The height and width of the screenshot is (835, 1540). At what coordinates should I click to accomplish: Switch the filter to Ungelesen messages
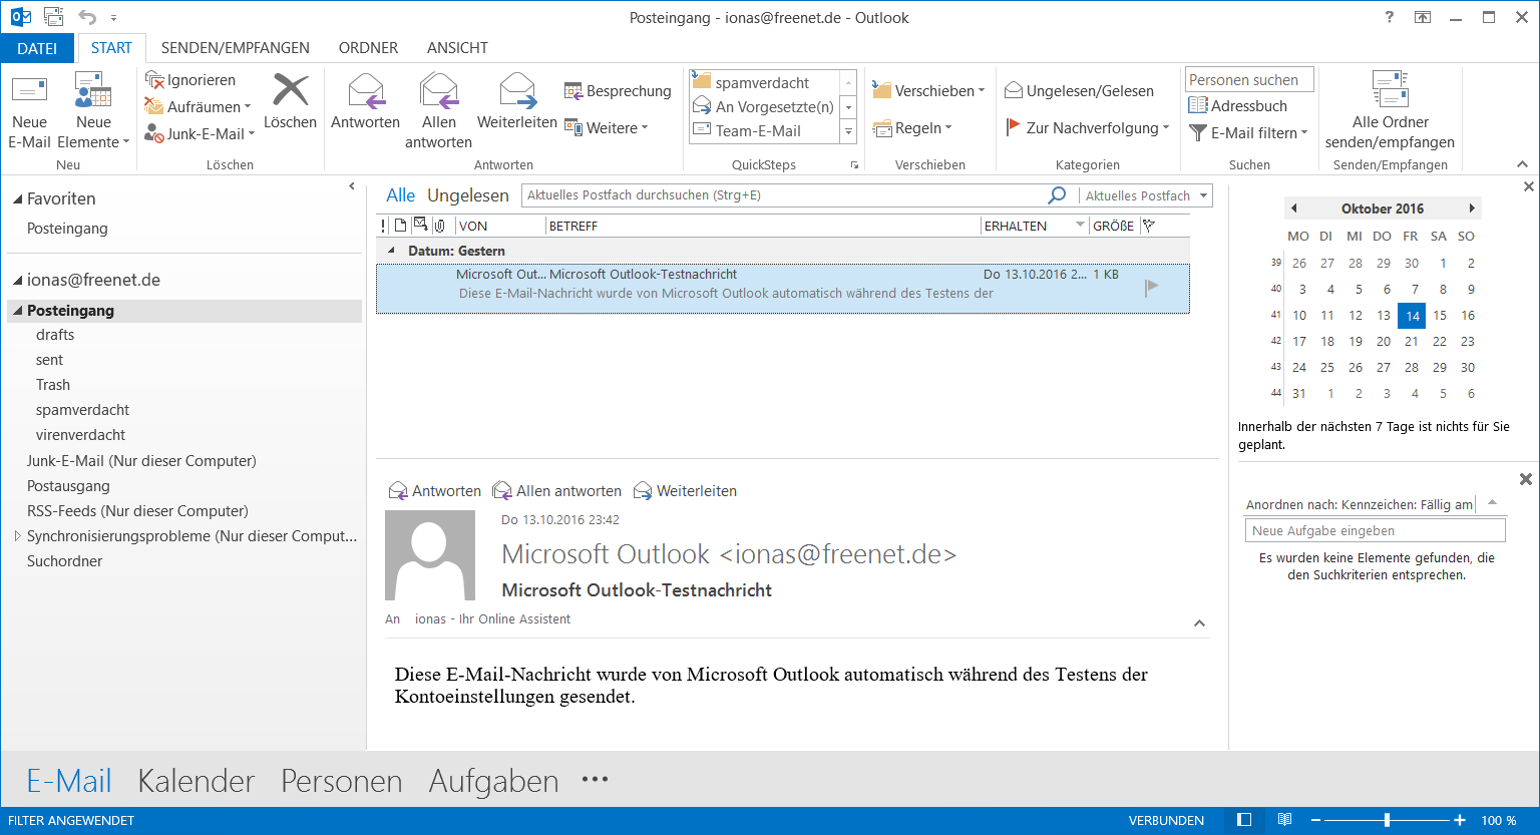pyautogui.click(x=467, y=196)
